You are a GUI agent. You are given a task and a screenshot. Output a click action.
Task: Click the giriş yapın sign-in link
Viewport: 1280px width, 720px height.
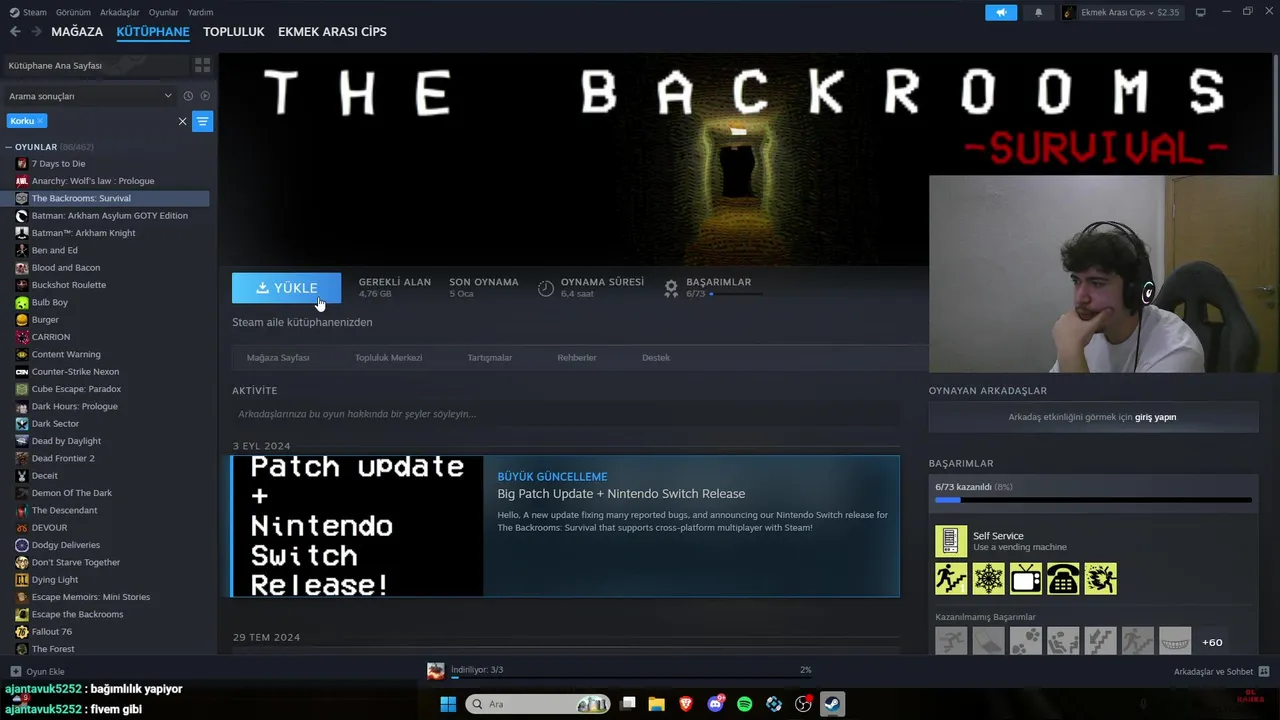1155,417
